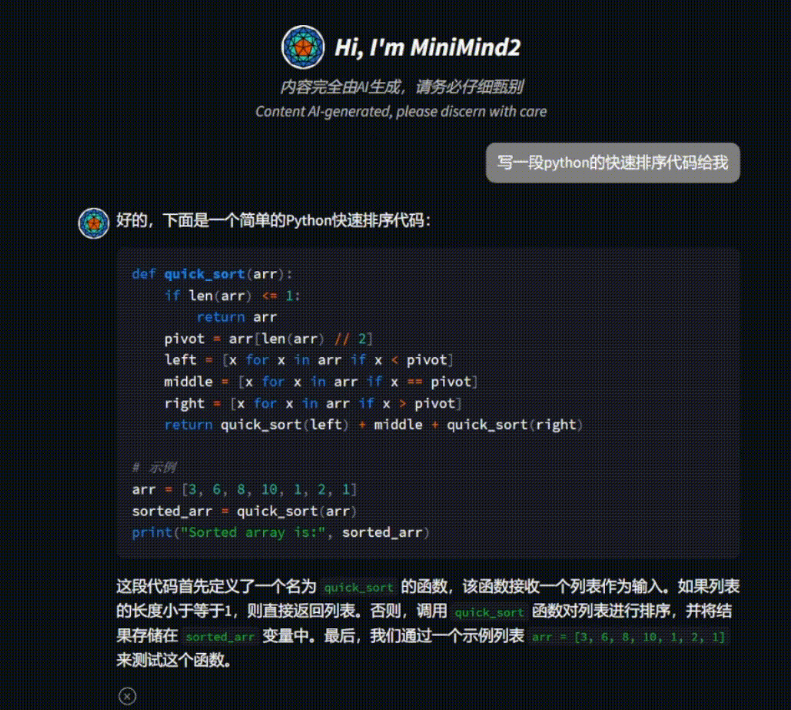This screenshot has height=710, width=791.
Task: Click the inline 'sorted_arr' code tag
Action: coord(220,637)
